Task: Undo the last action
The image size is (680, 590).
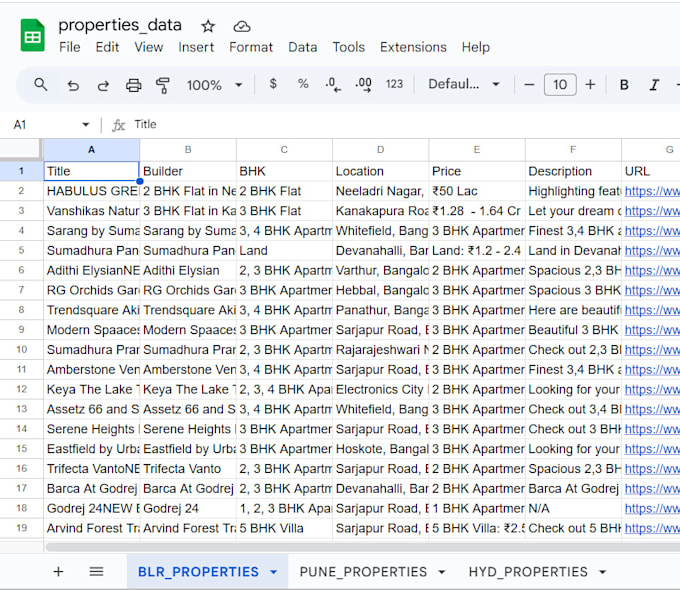Action: point(73,85)
